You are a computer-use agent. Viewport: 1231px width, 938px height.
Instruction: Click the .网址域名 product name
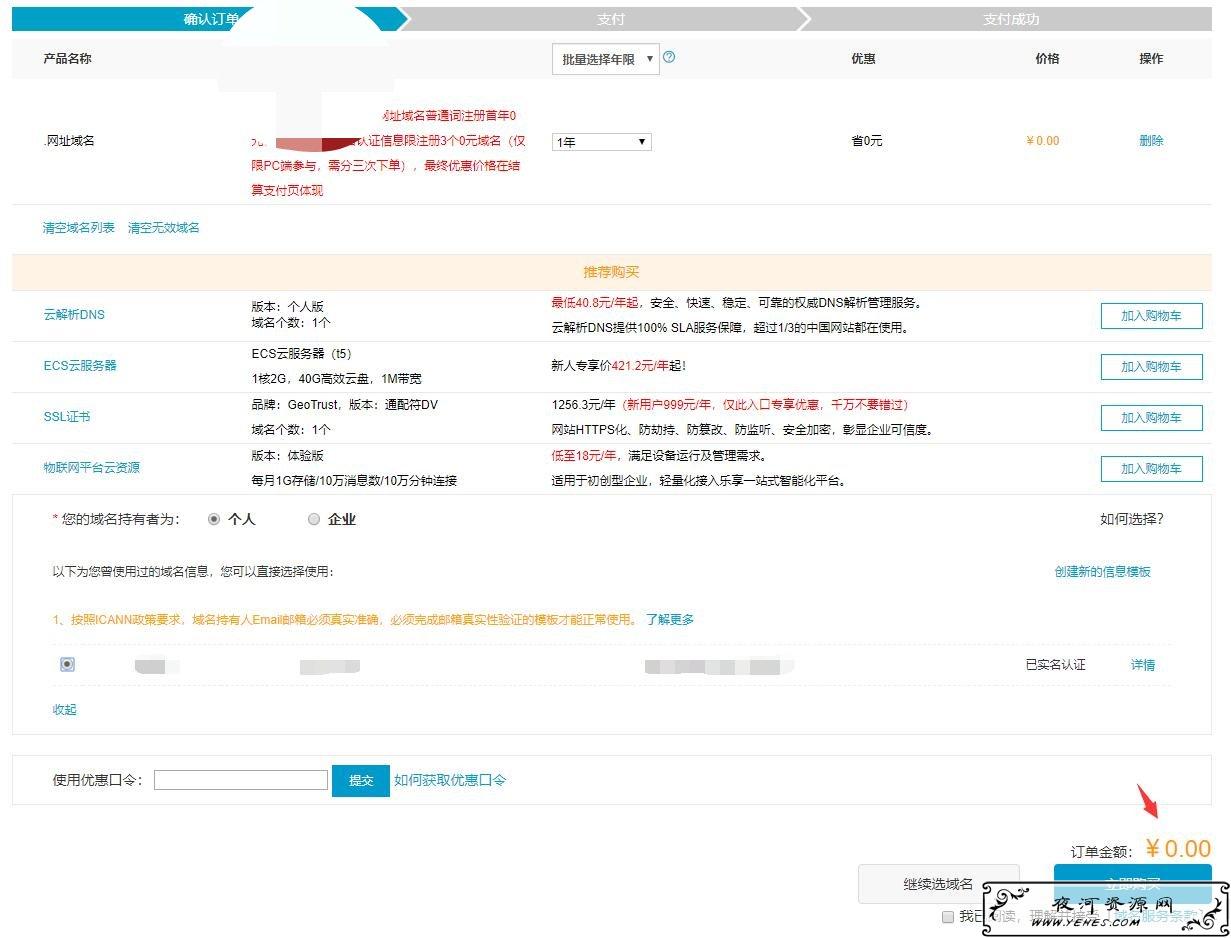coord(69,141)
